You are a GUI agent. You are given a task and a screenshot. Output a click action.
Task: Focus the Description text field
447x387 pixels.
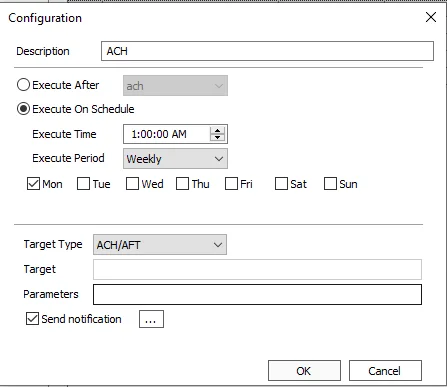[267, 51]
